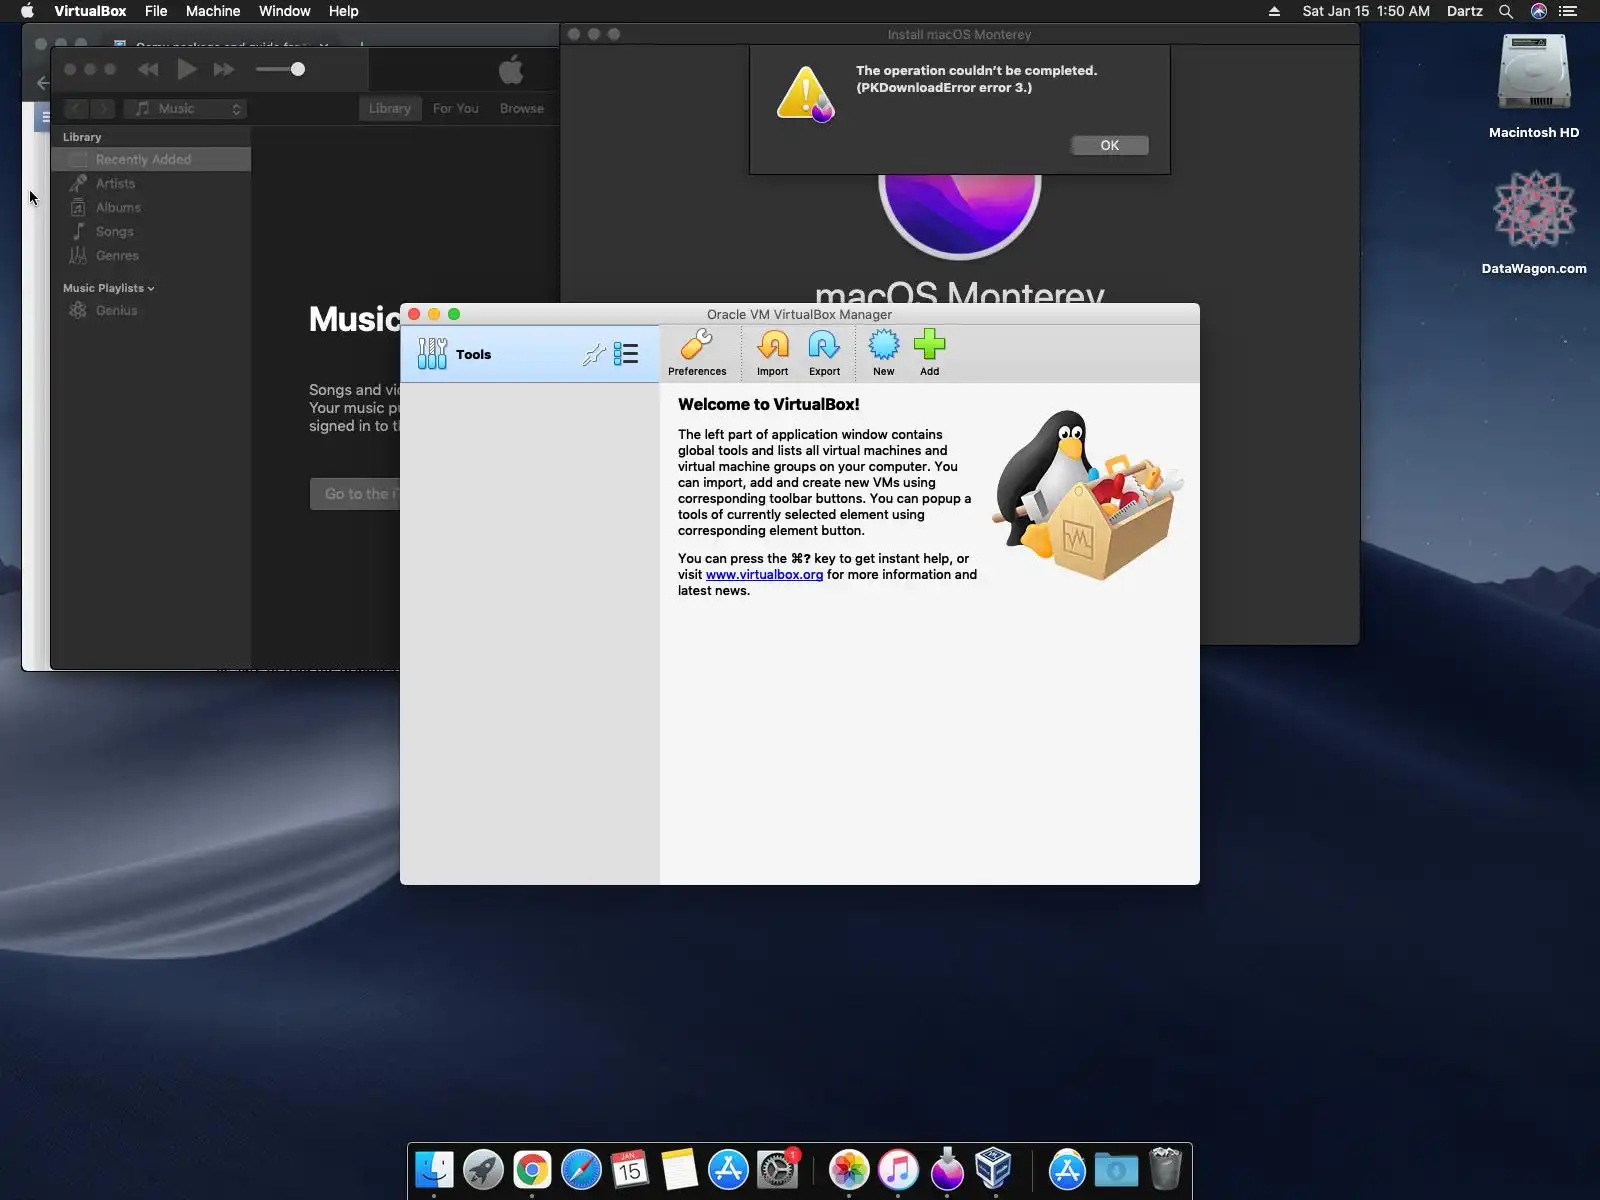The height and width of the screenshot is (1200, 1600).
Task: Select the Tools item in VirtualBox Manager
Action: pos(530,354)
